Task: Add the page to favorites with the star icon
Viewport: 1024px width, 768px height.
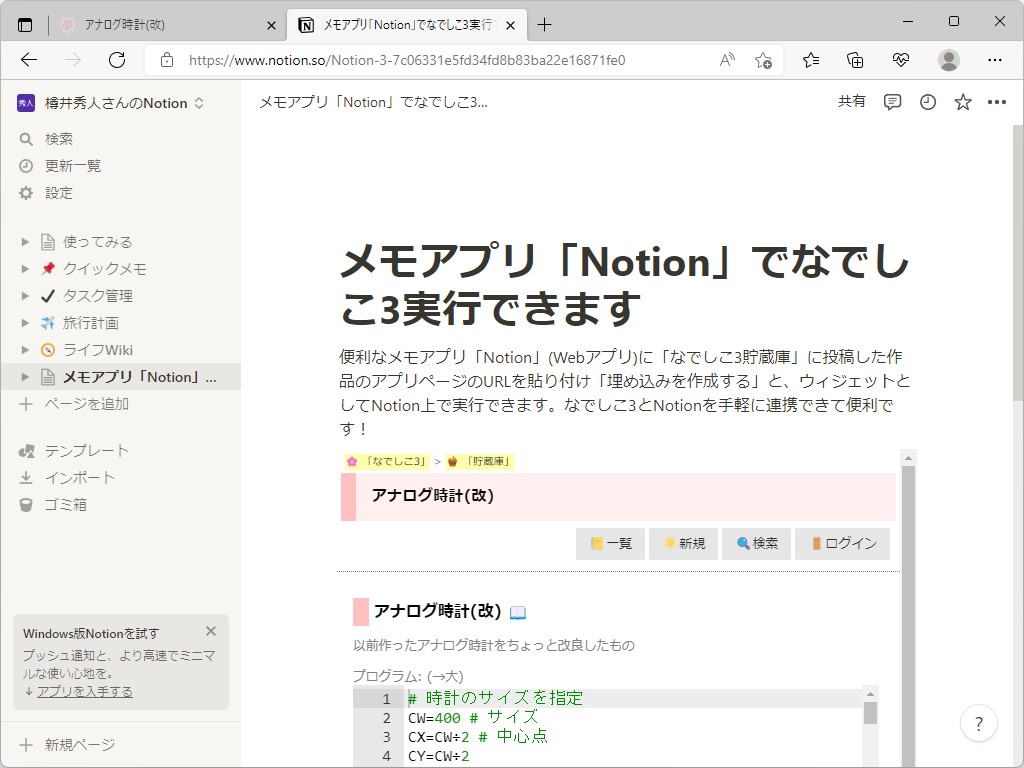Action: (x=962, y=101)
